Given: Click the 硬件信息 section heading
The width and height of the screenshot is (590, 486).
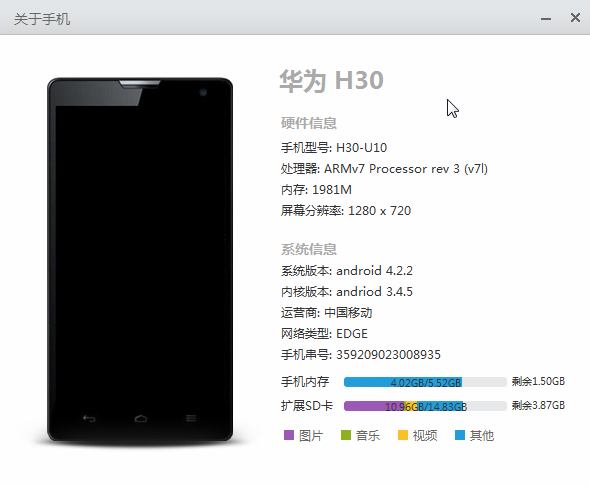Looking at the screenshot, I should [x=309, y=123].
